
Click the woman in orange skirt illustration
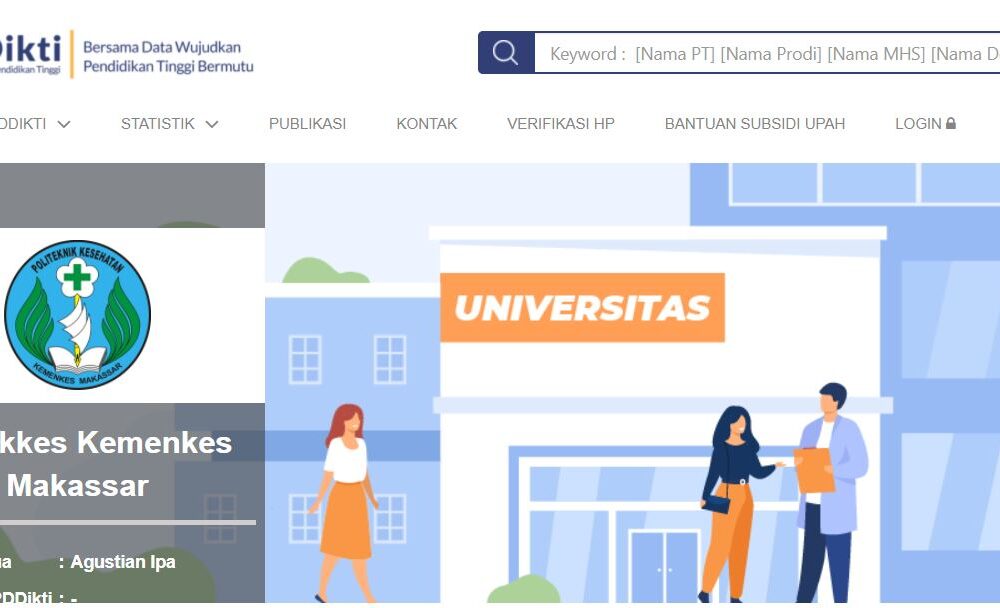click(345, 503)
